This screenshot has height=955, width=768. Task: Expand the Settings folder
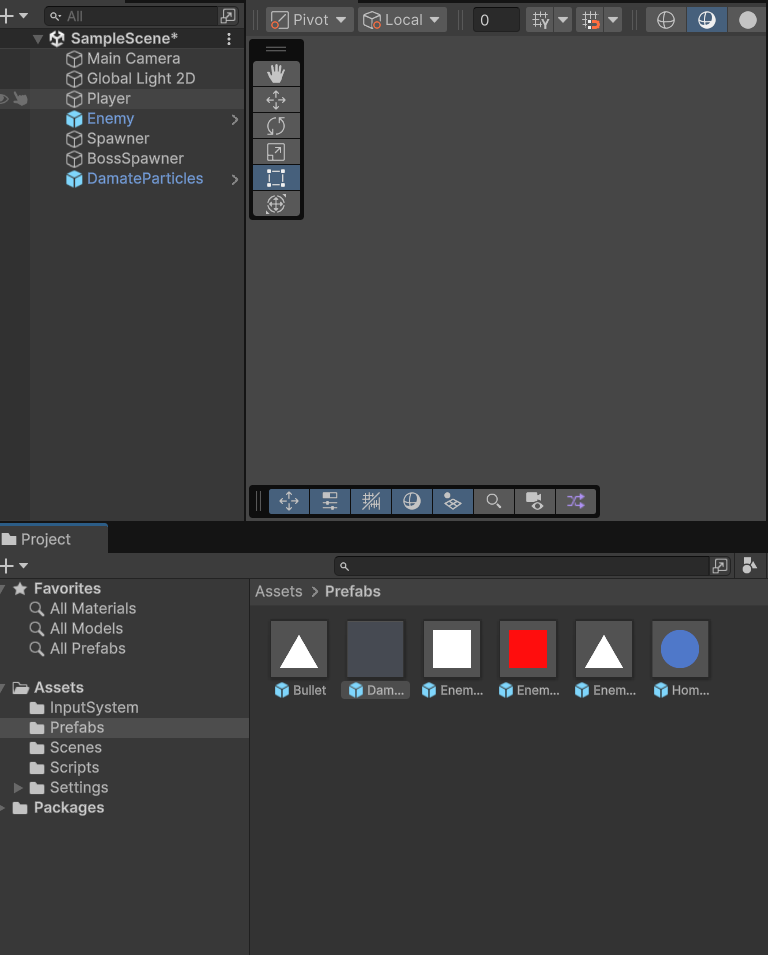pyautogui.click(x=18, y=788)
